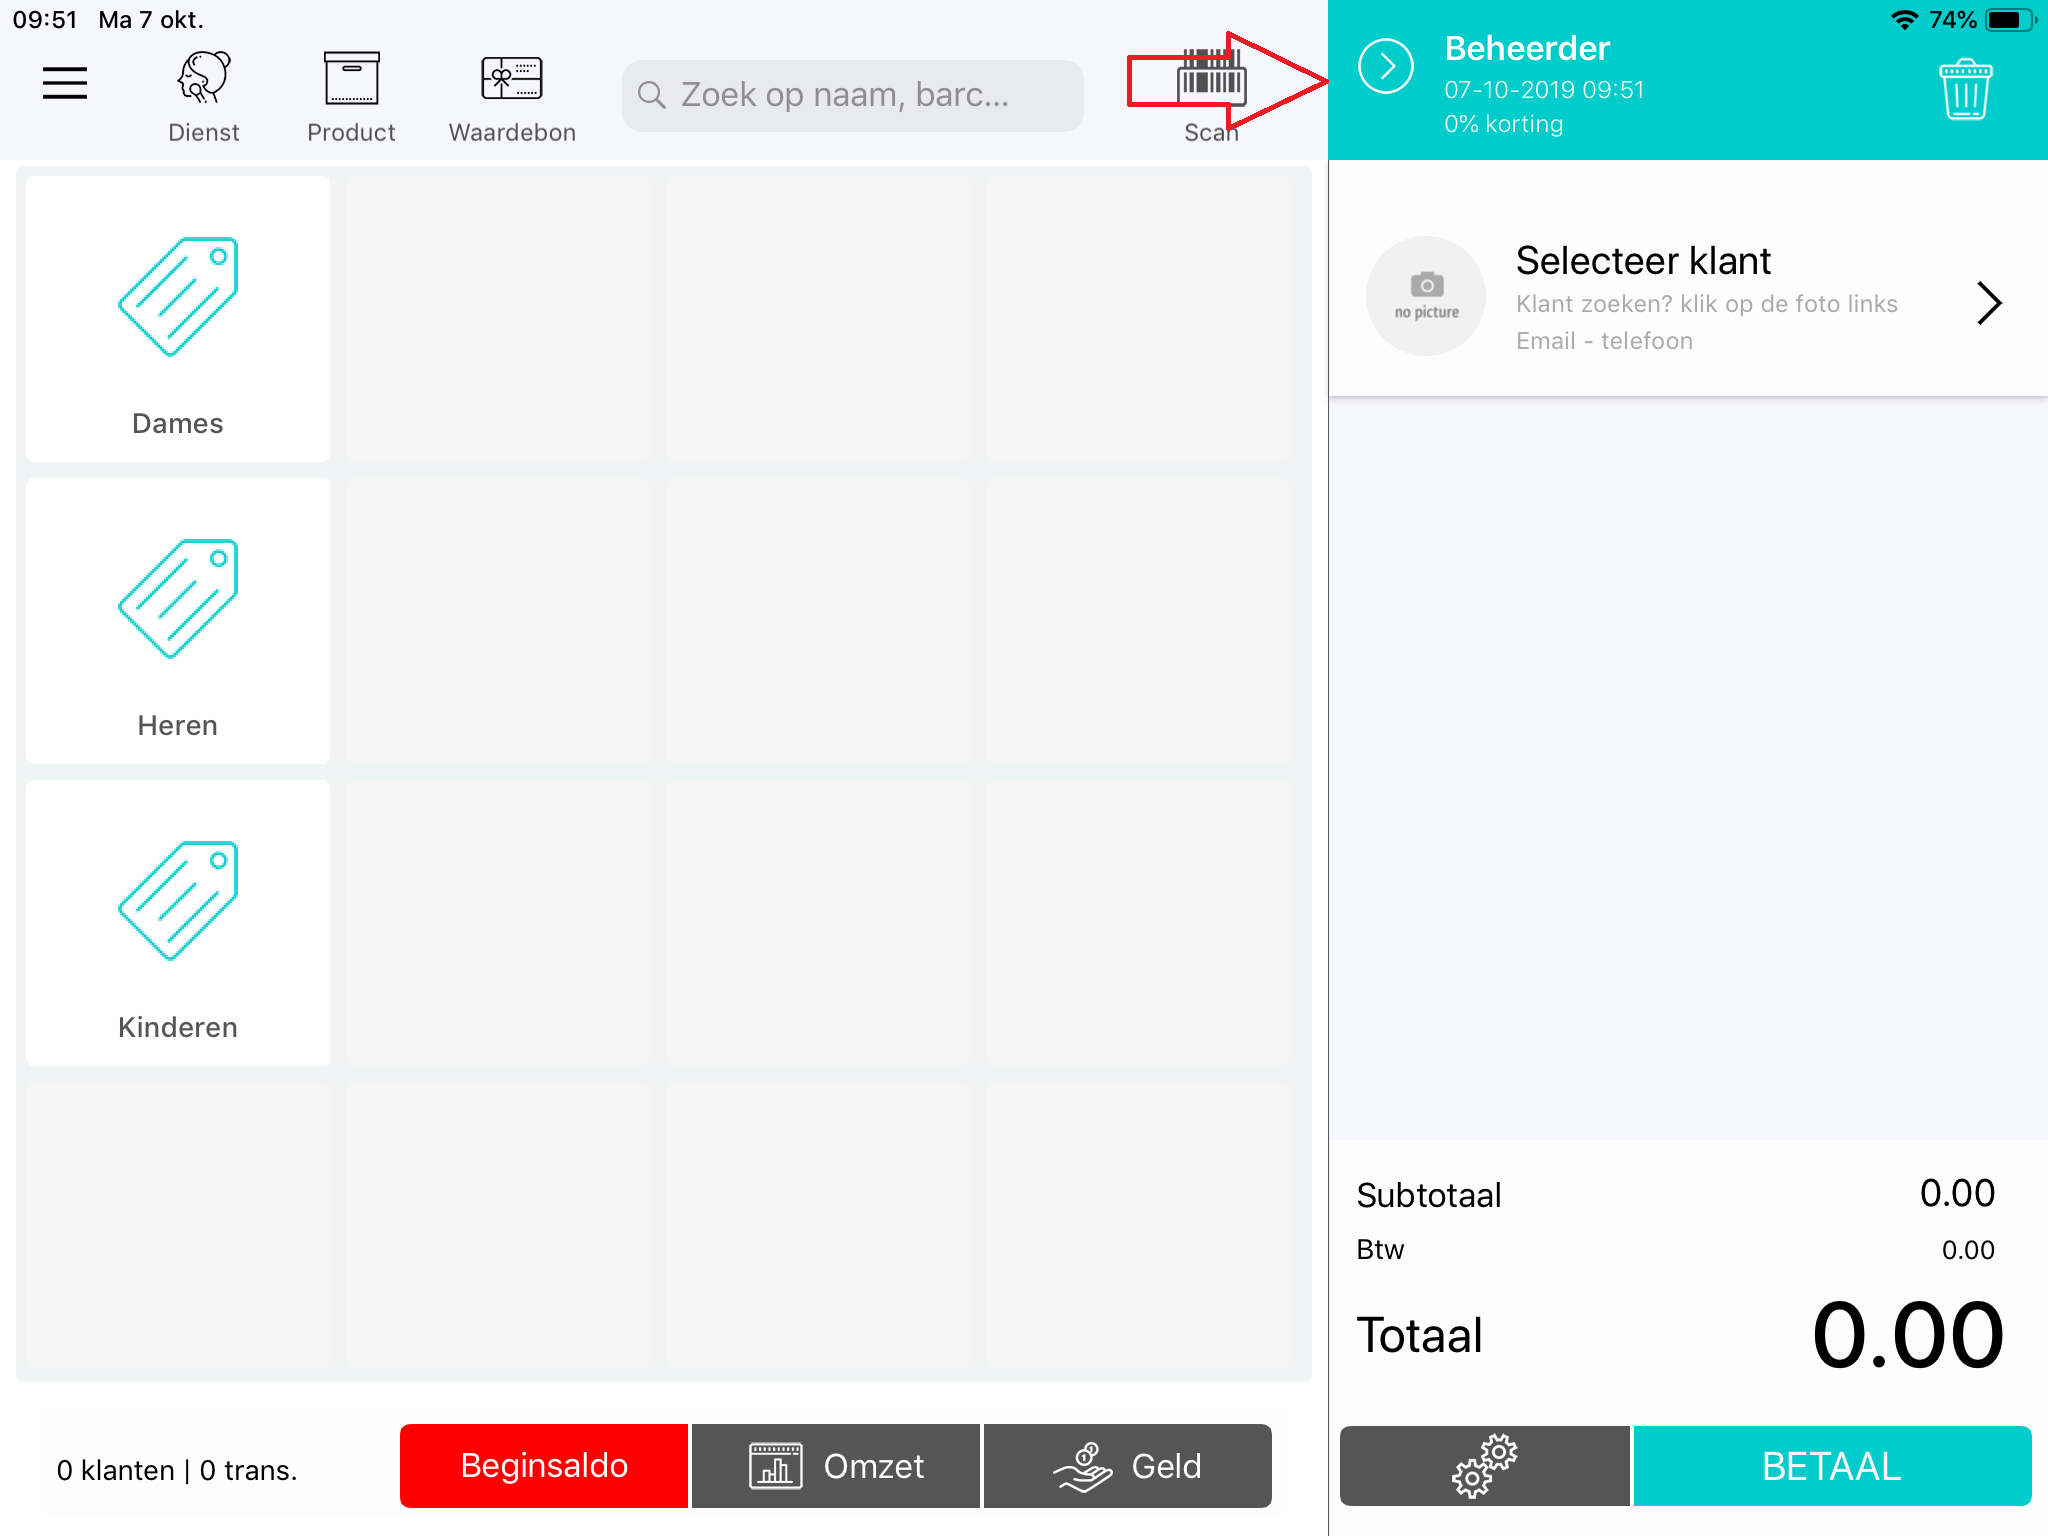Open the Omzet revenue report
Viewport: 2048px width, 1536px height.
836,1466
